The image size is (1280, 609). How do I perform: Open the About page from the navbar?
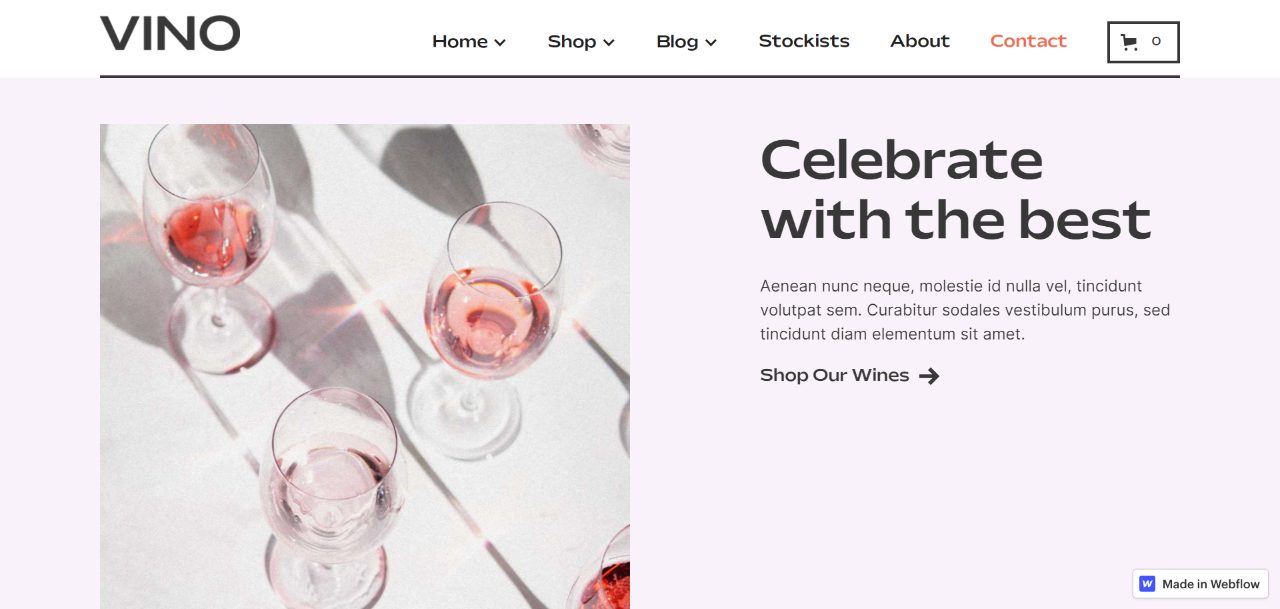[919, 41]
